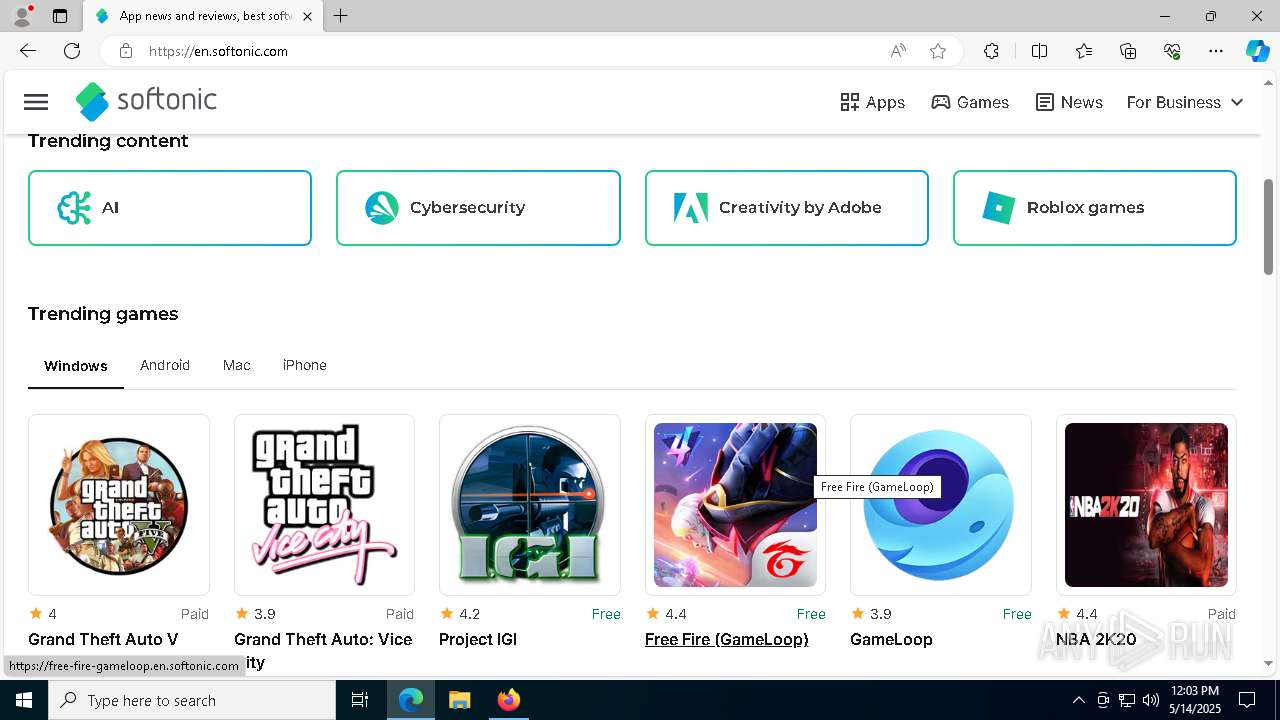Screen dimensions: 1280x720
Task: Open the taskbar clock and date
Action: (1195, 700)
